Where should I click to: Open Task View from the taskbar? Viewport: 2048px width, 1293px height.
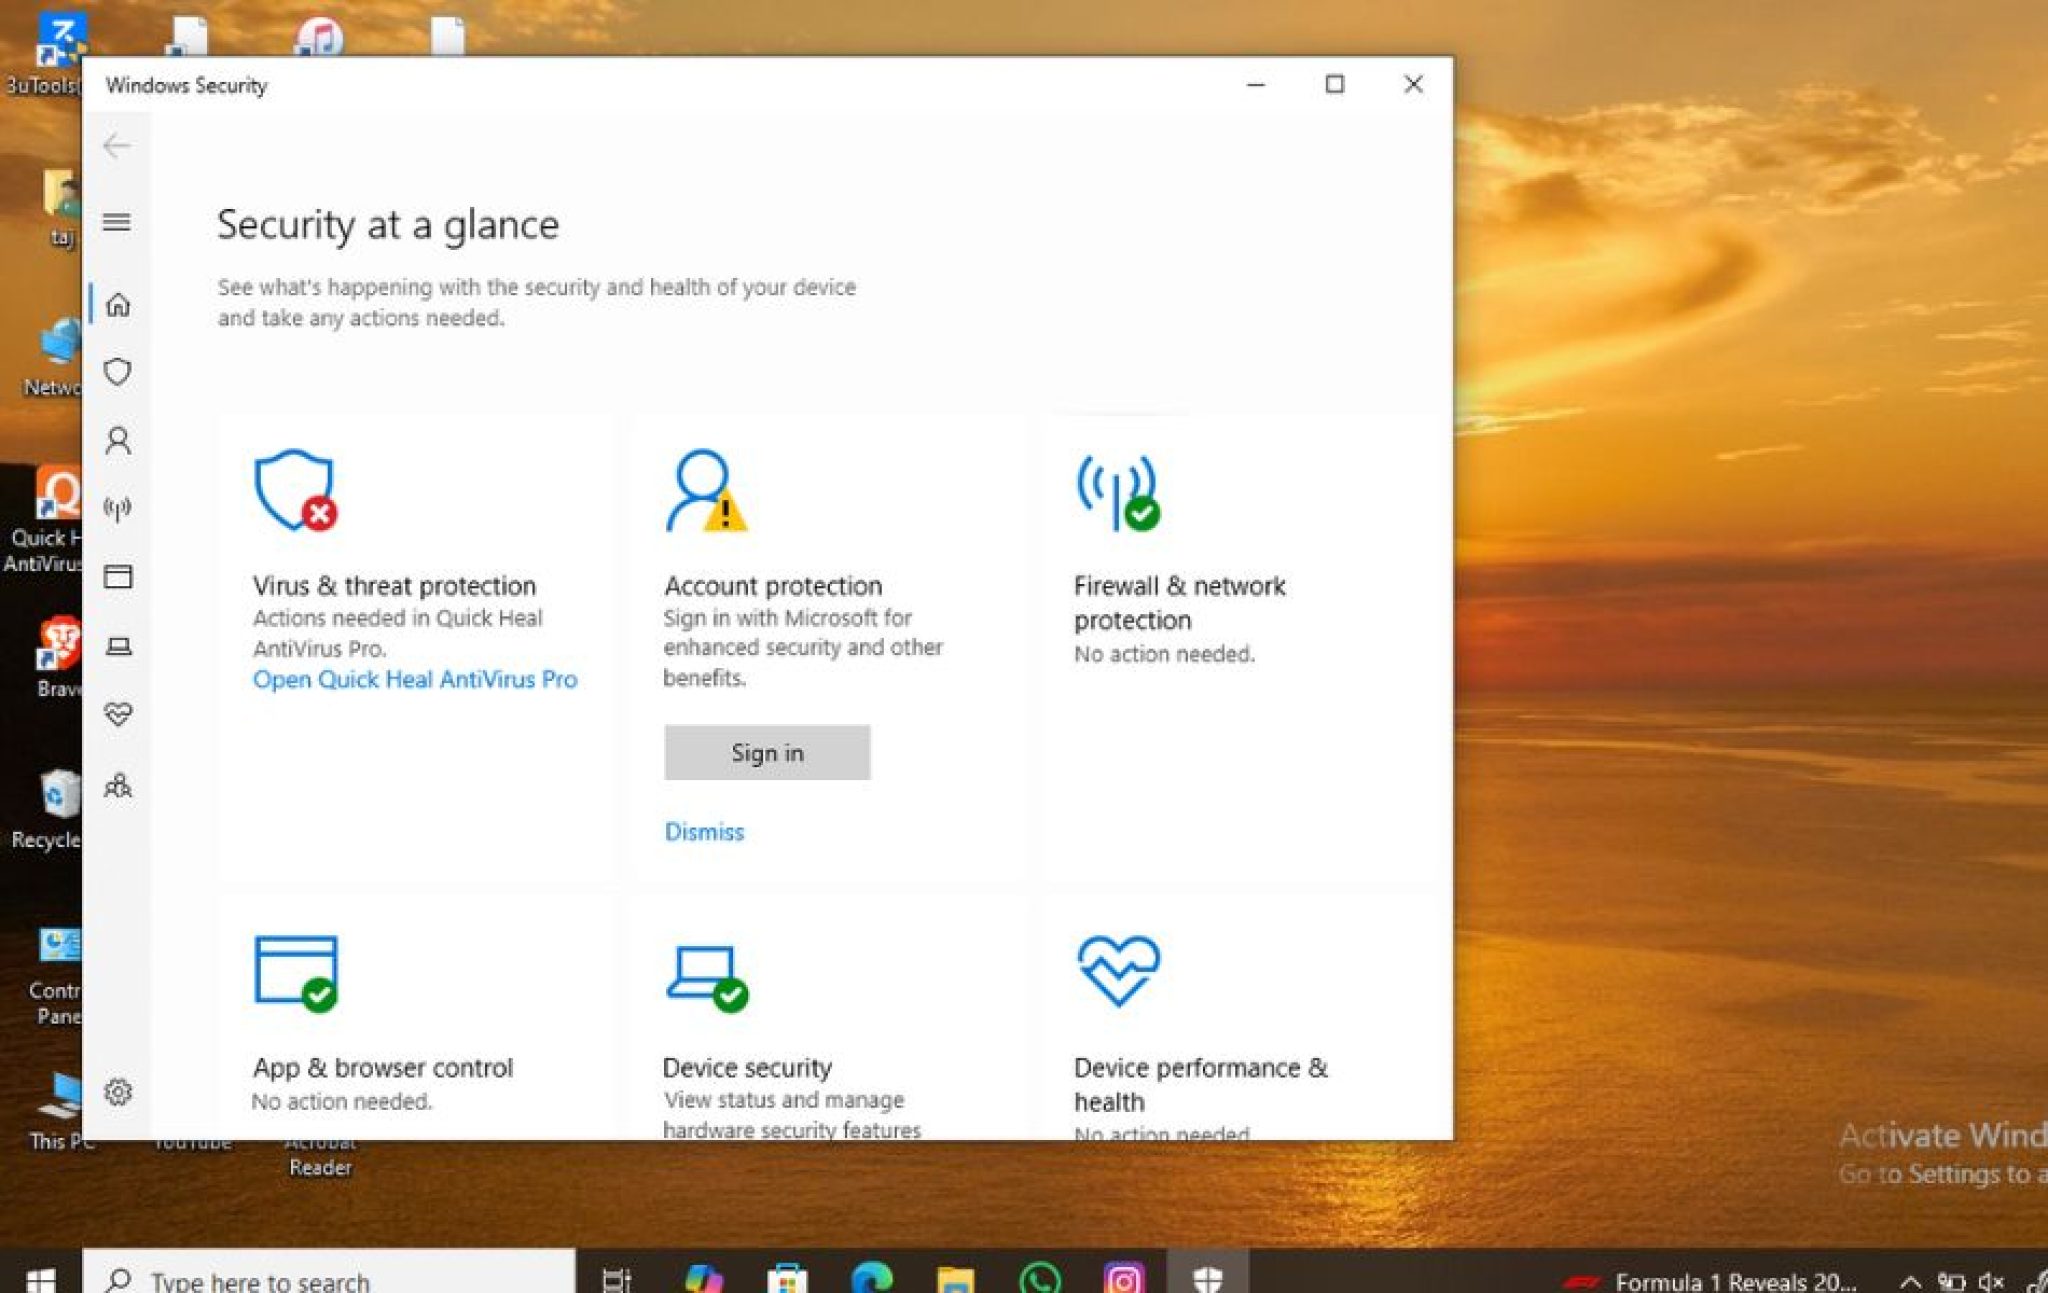tap(618, 1277)
